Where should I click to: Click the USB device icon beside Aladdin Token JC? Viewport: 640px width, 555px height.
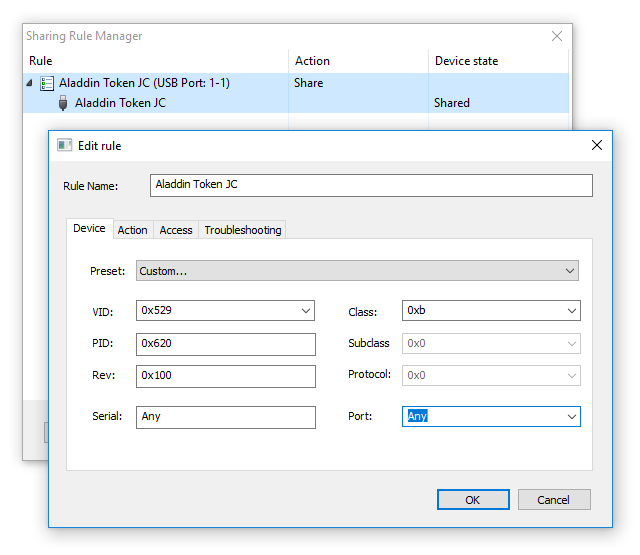pyautogui.click(x=63, y=103)
